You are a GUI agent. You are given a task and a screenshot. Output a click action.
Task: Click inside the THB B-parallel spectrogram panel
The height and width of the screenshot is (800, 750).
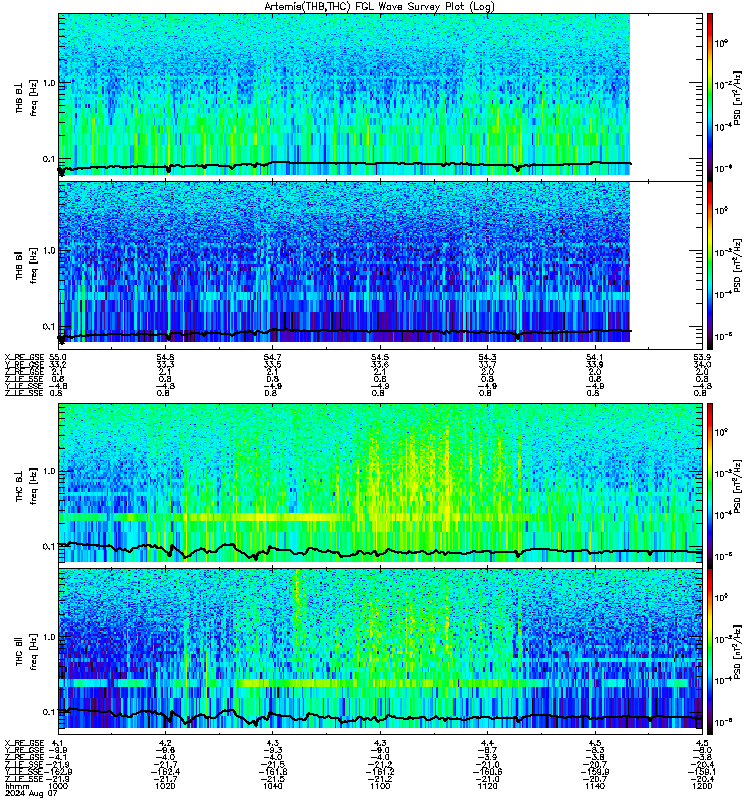point(344,262)
